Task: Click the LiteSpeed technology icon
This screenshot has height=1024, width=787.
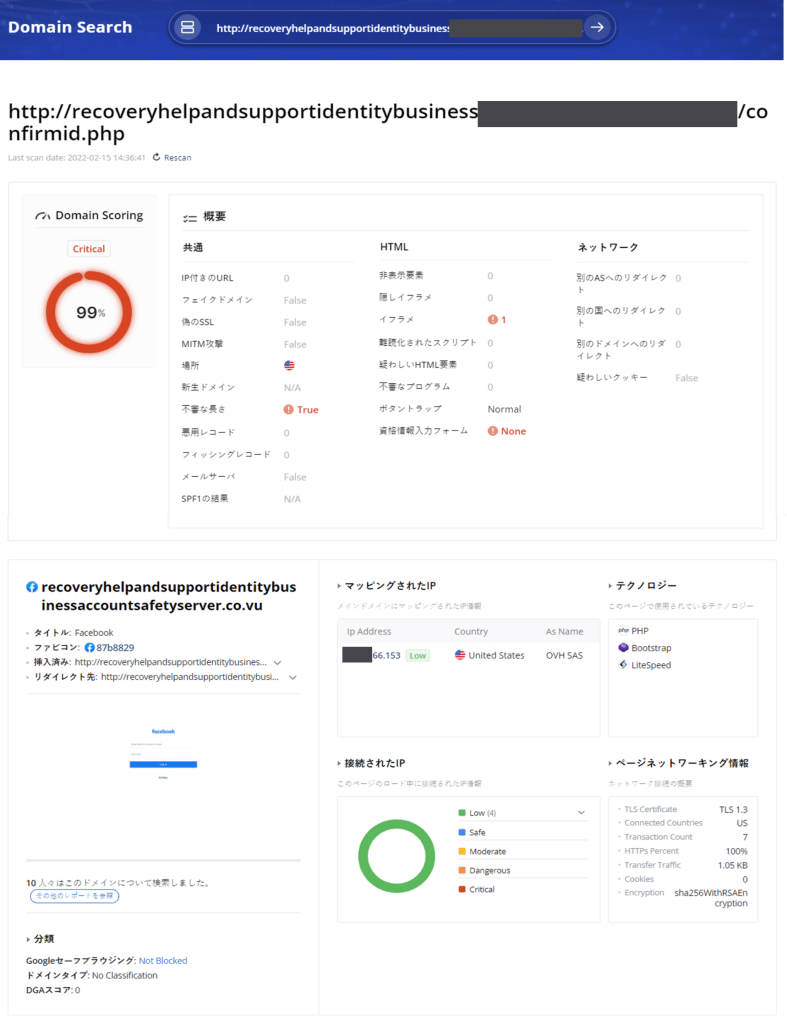Action: [623, 665]
